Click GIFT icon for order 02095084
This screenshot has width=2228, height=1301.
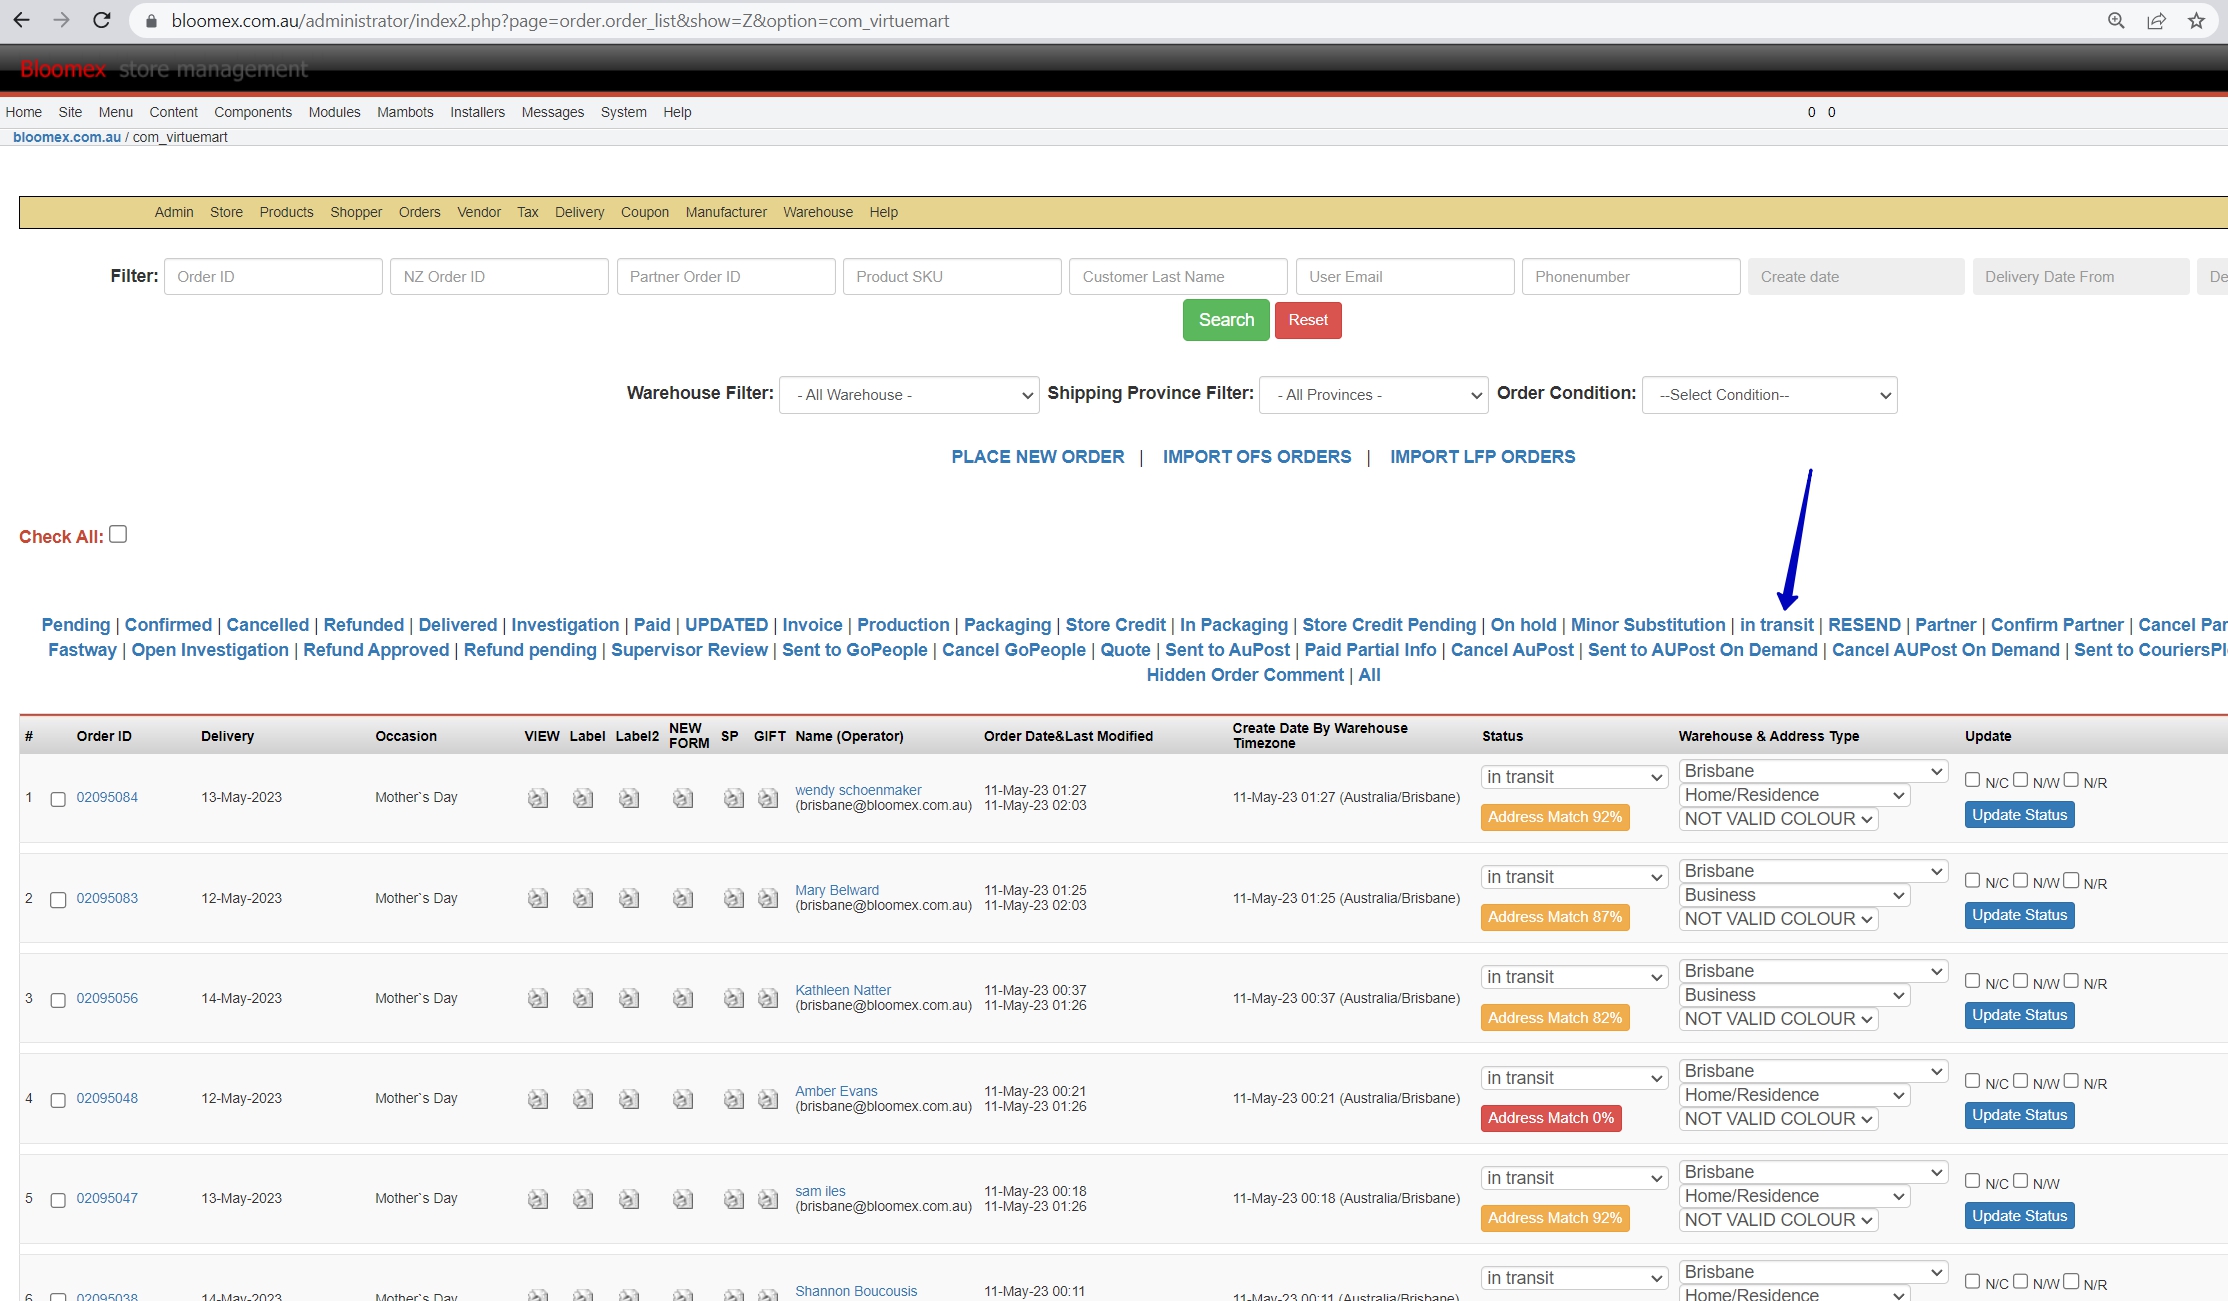(x=768, y=798)
